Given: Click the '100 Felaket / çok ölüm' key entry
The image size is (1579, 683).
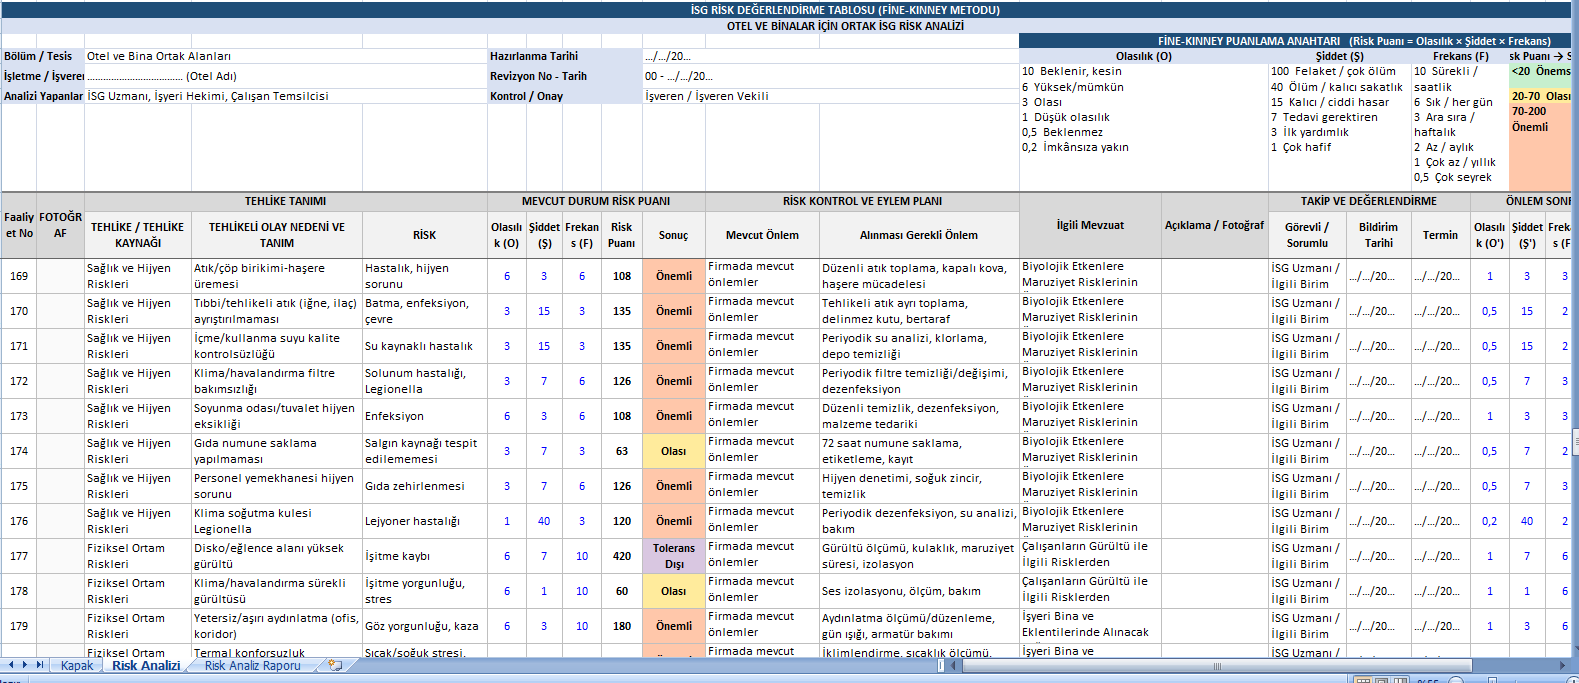Looking at the screenshot, I should click(x=1333, y=71).
